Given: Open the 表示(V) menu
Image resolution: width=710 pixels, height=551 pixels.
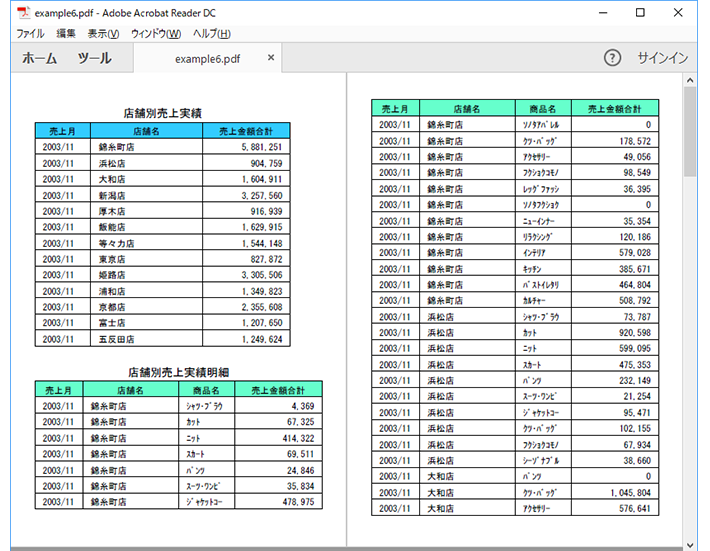Looking at the screenshot, I should click(x=103, y=34).
